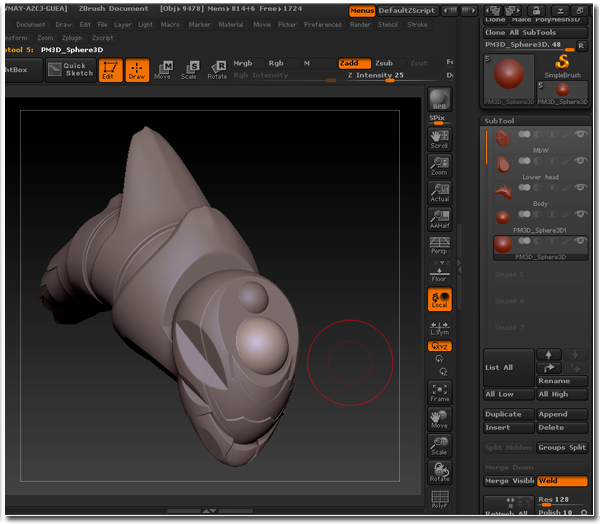
Task: Click the Frame mesh icon
Action: pyautogui.click(x=439, y=393)
